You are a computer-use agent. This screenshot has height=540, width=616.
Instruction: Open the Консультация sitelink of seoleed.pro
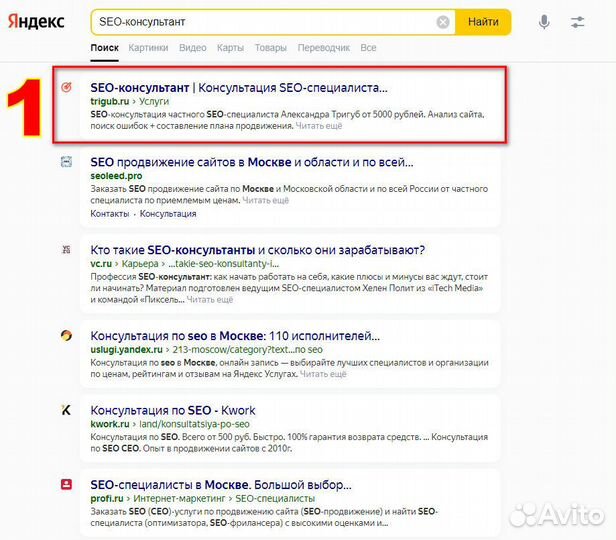tap(168, 214)
